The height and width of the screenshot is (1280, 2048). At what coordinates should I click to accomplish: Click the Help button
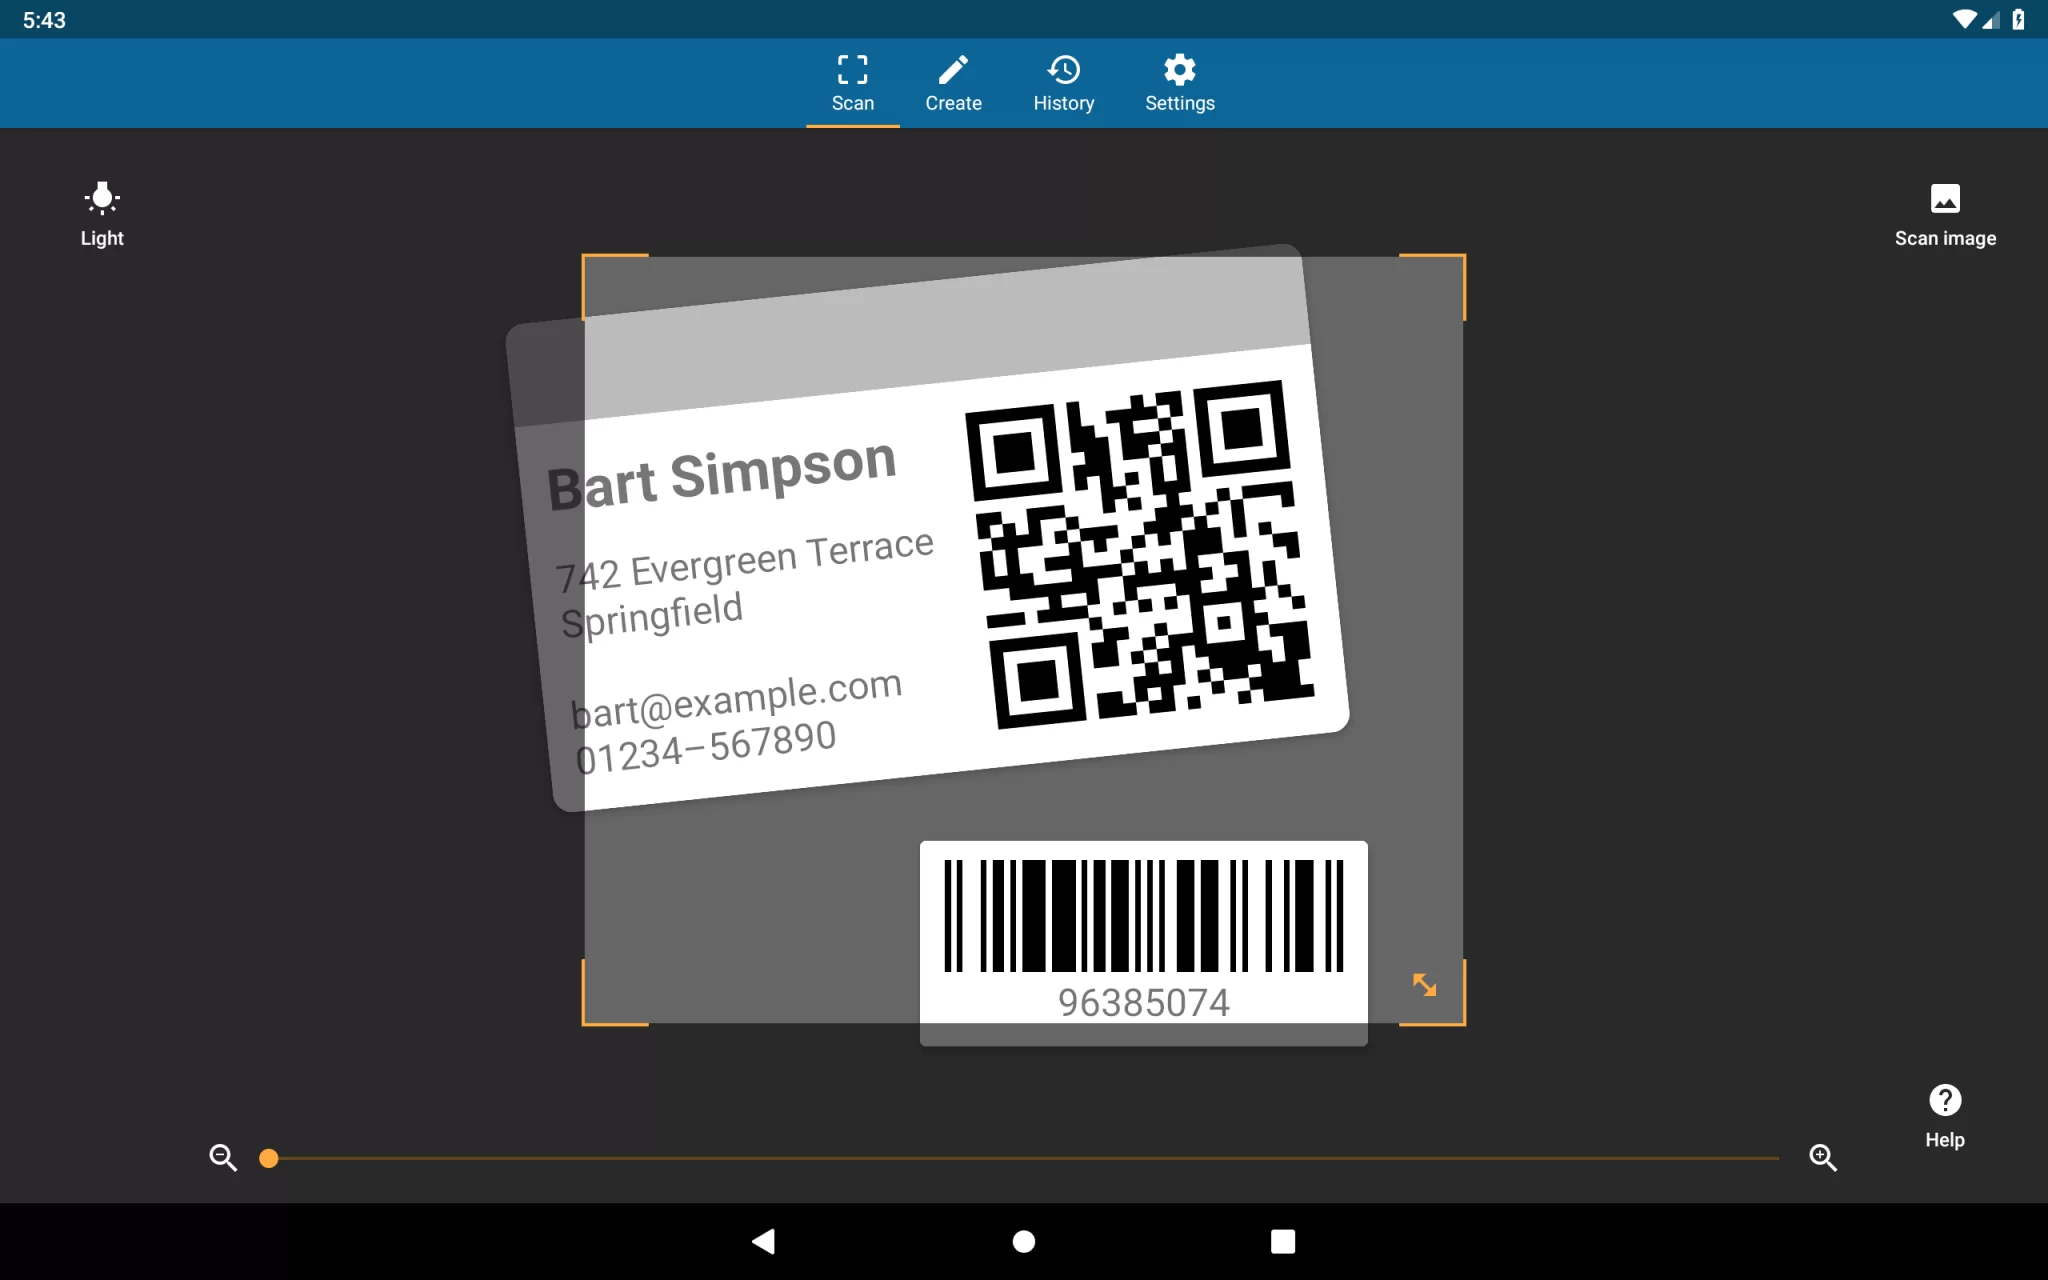(1945, 1115)
